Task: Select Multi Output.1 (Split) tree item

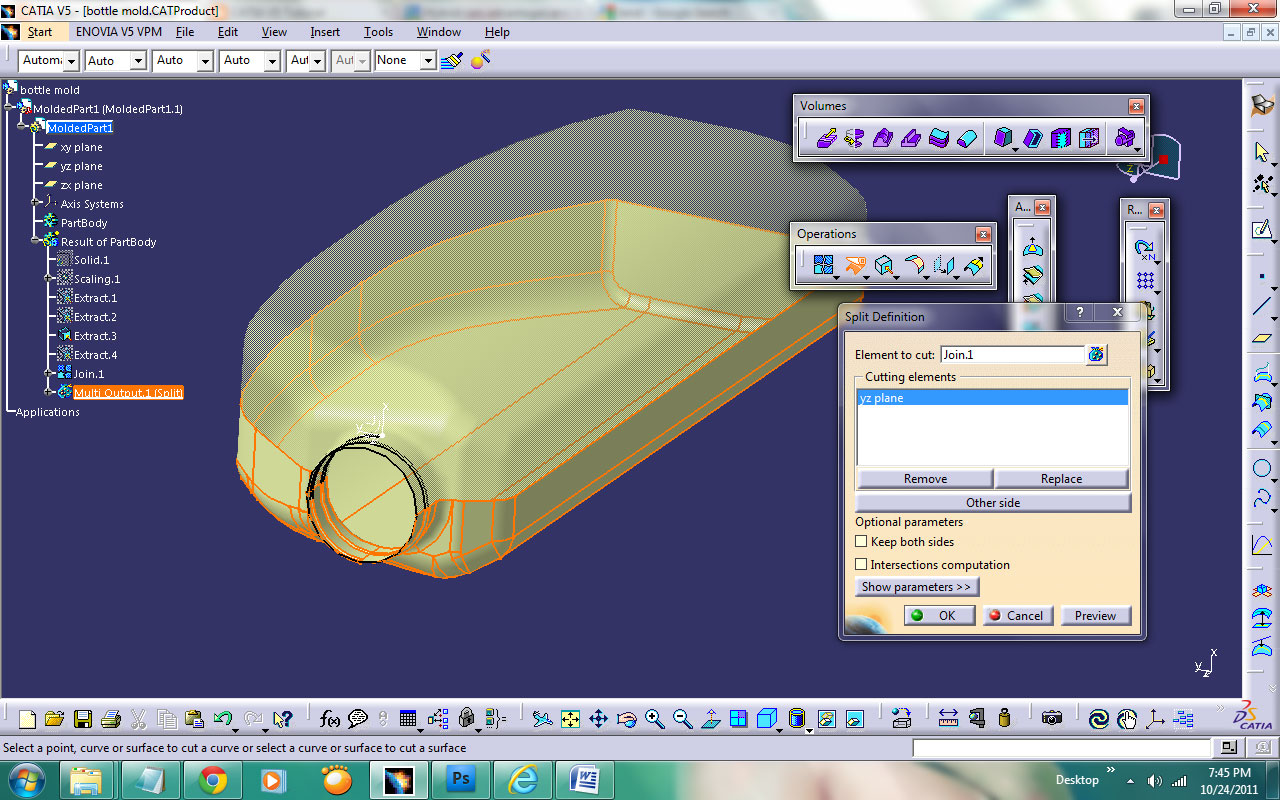Action: (120, 393)
